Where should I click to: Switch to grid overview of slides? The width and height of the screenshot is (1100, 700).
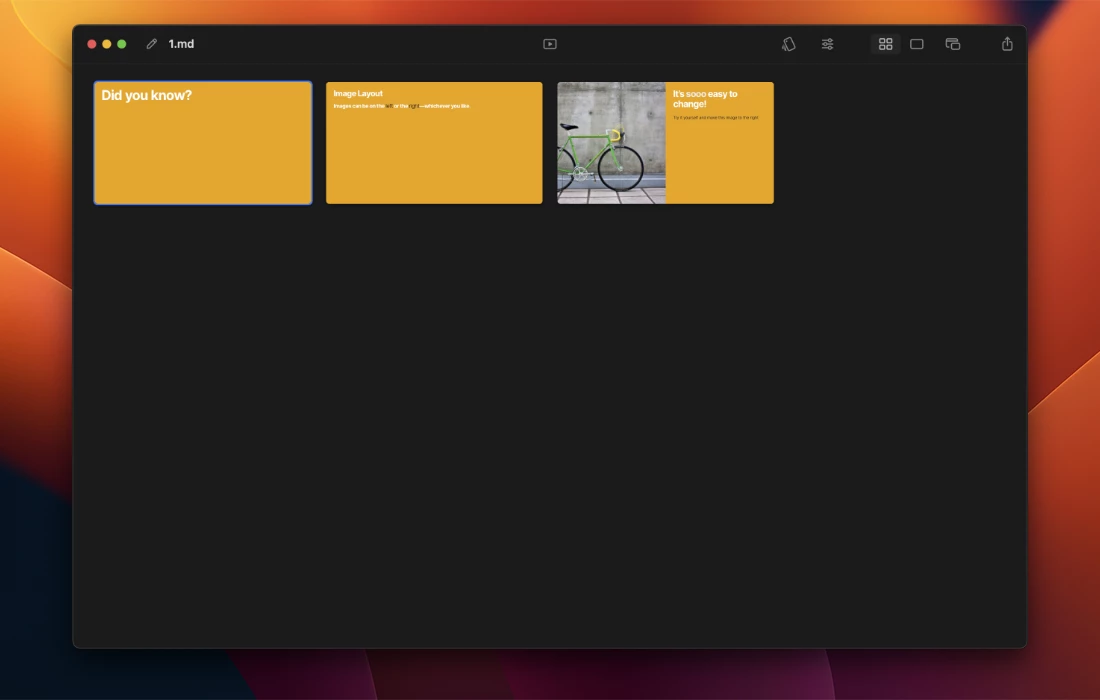[885, 44]
